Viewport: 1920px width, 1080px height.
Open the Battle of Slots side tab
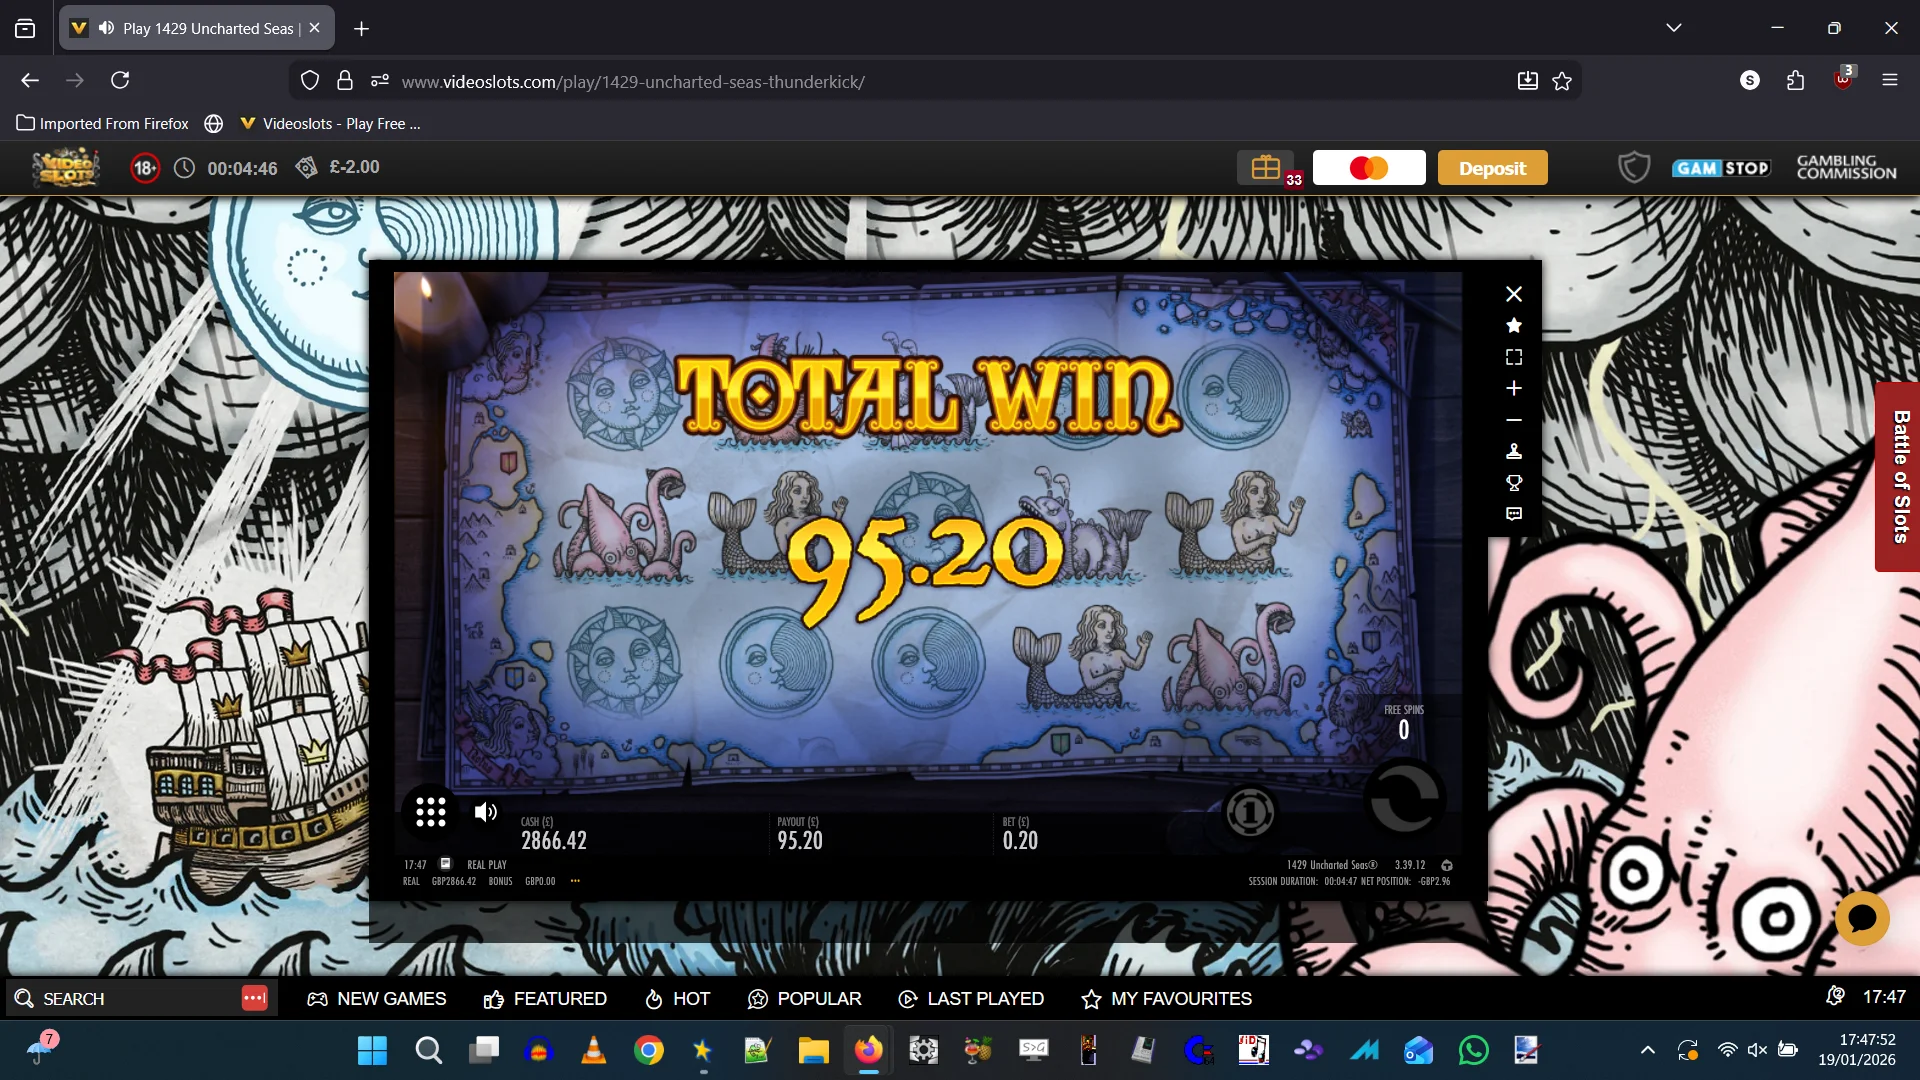[1898, 477]
